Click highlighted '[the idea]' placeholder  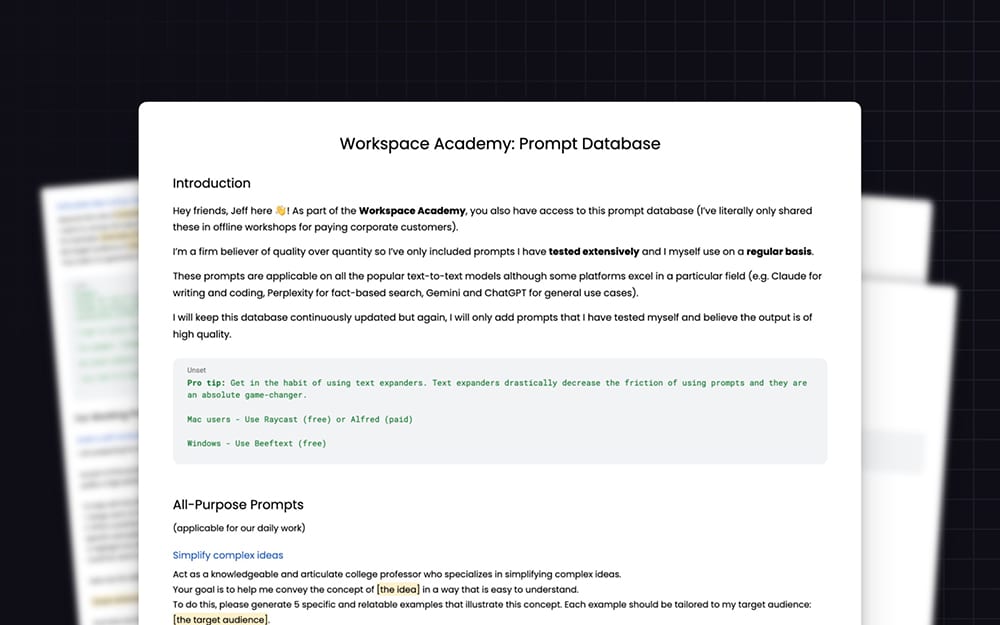[399, 589]
